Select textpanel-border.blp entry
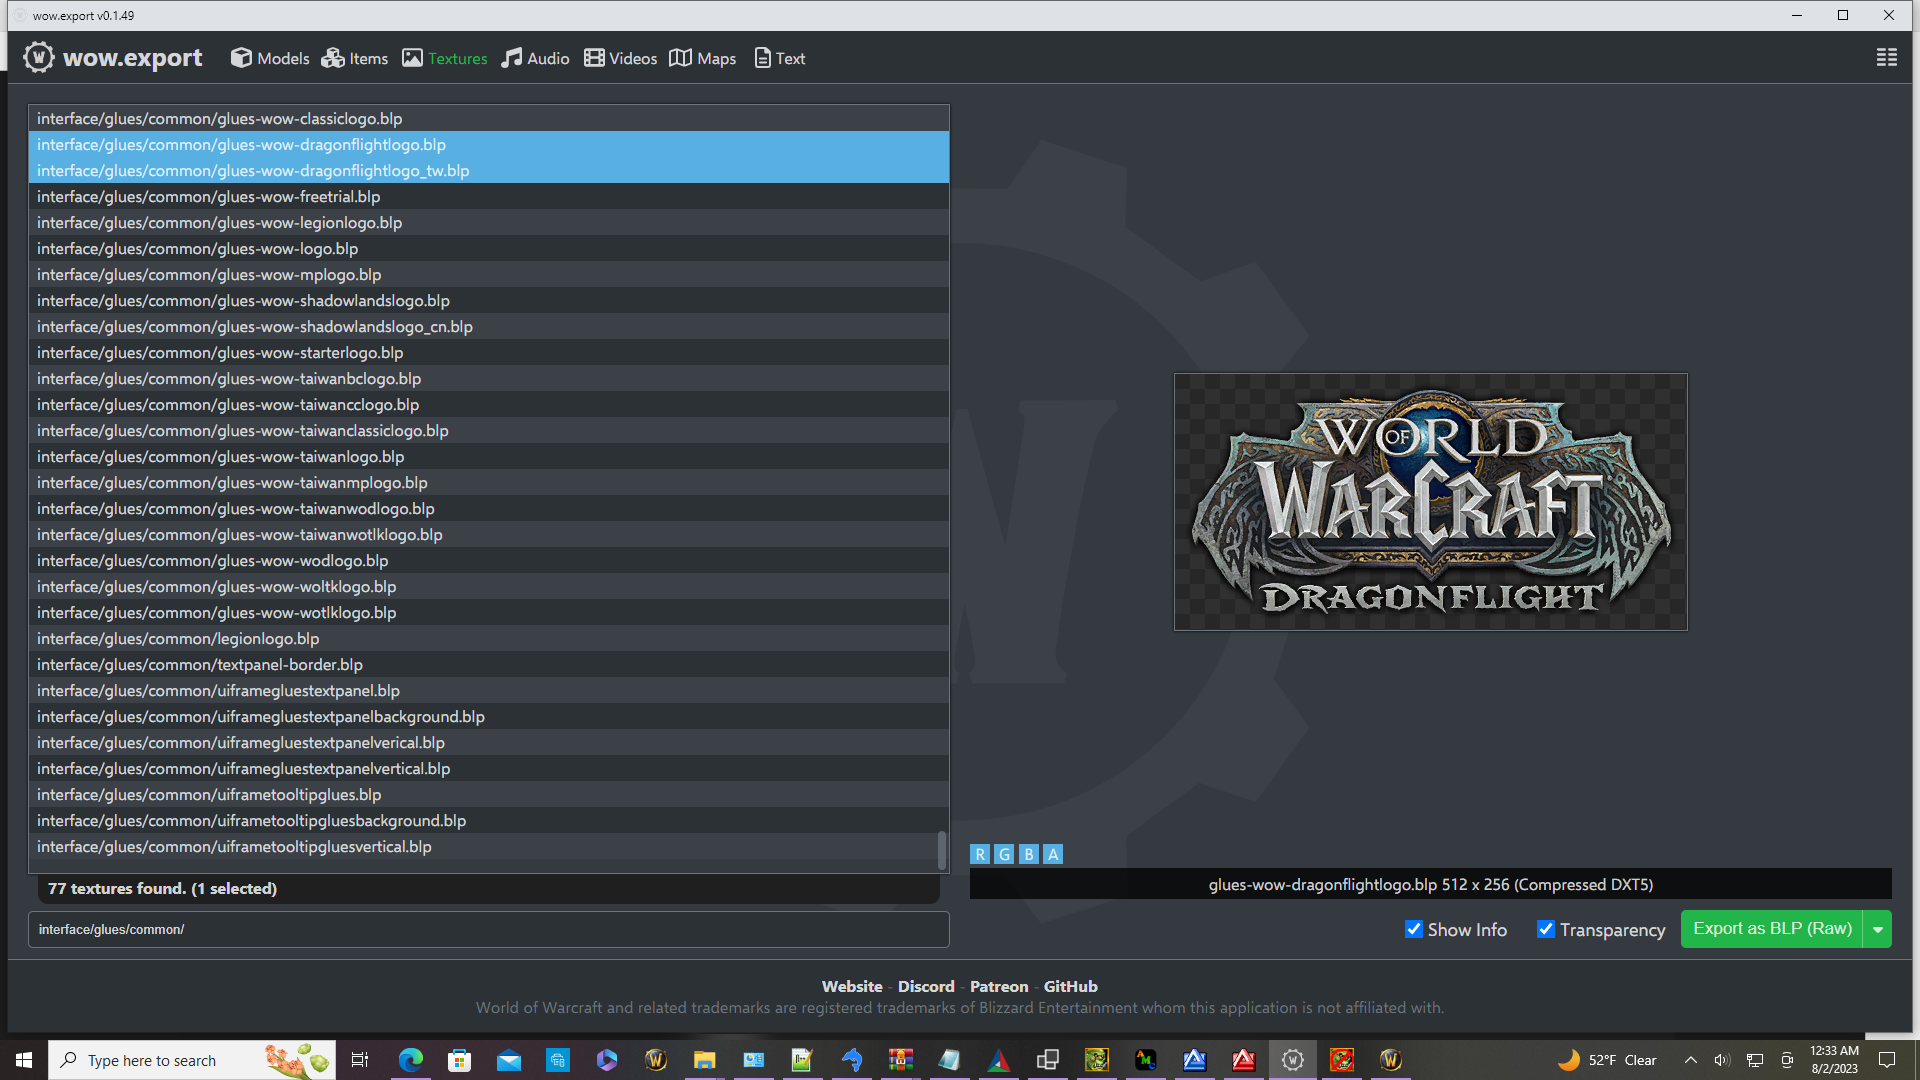Screen dimensions: 1920x1080 489,664
